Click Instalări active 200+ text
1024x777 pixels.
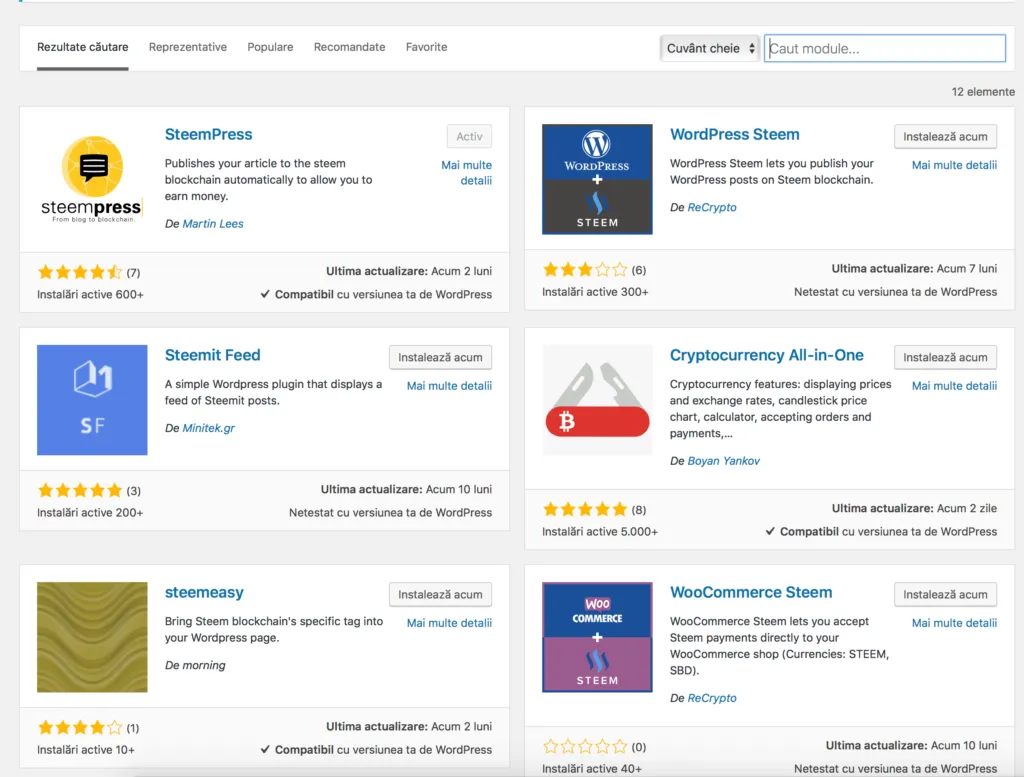click(90, 513)
